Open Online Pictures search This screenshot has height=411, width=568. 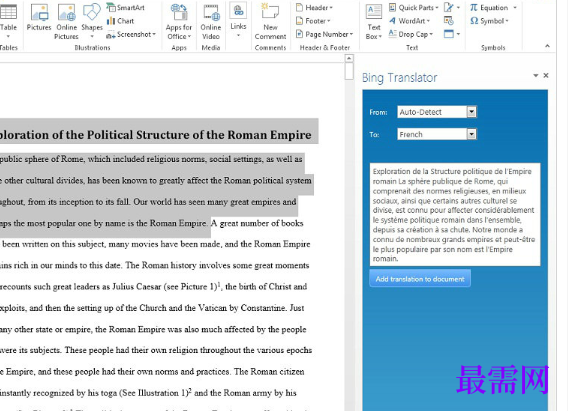(x=67, y=22)
